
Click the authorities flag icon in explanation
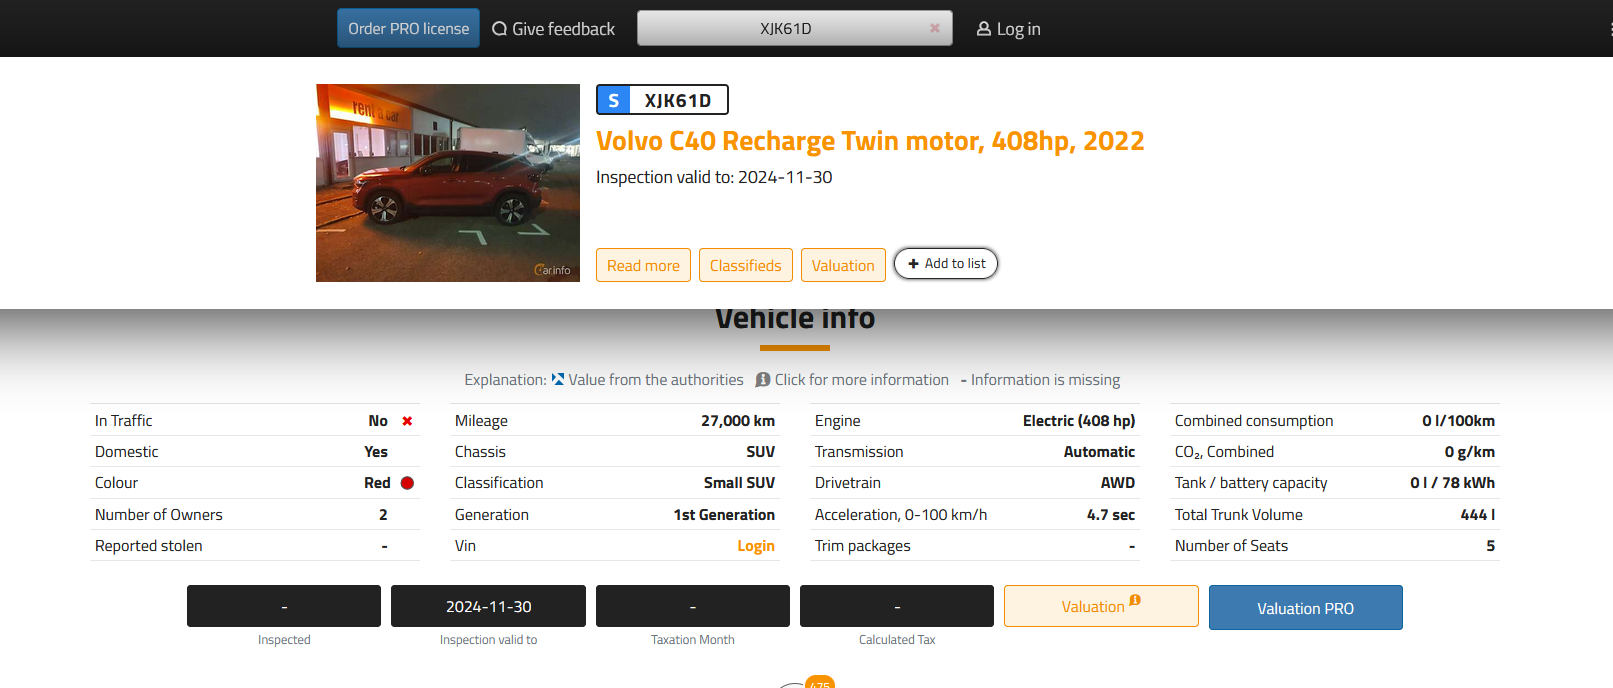[x=558, y=380]
